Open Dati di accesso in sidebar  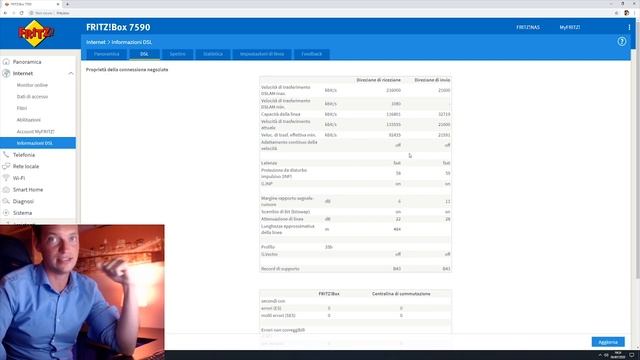coord(32,97)
